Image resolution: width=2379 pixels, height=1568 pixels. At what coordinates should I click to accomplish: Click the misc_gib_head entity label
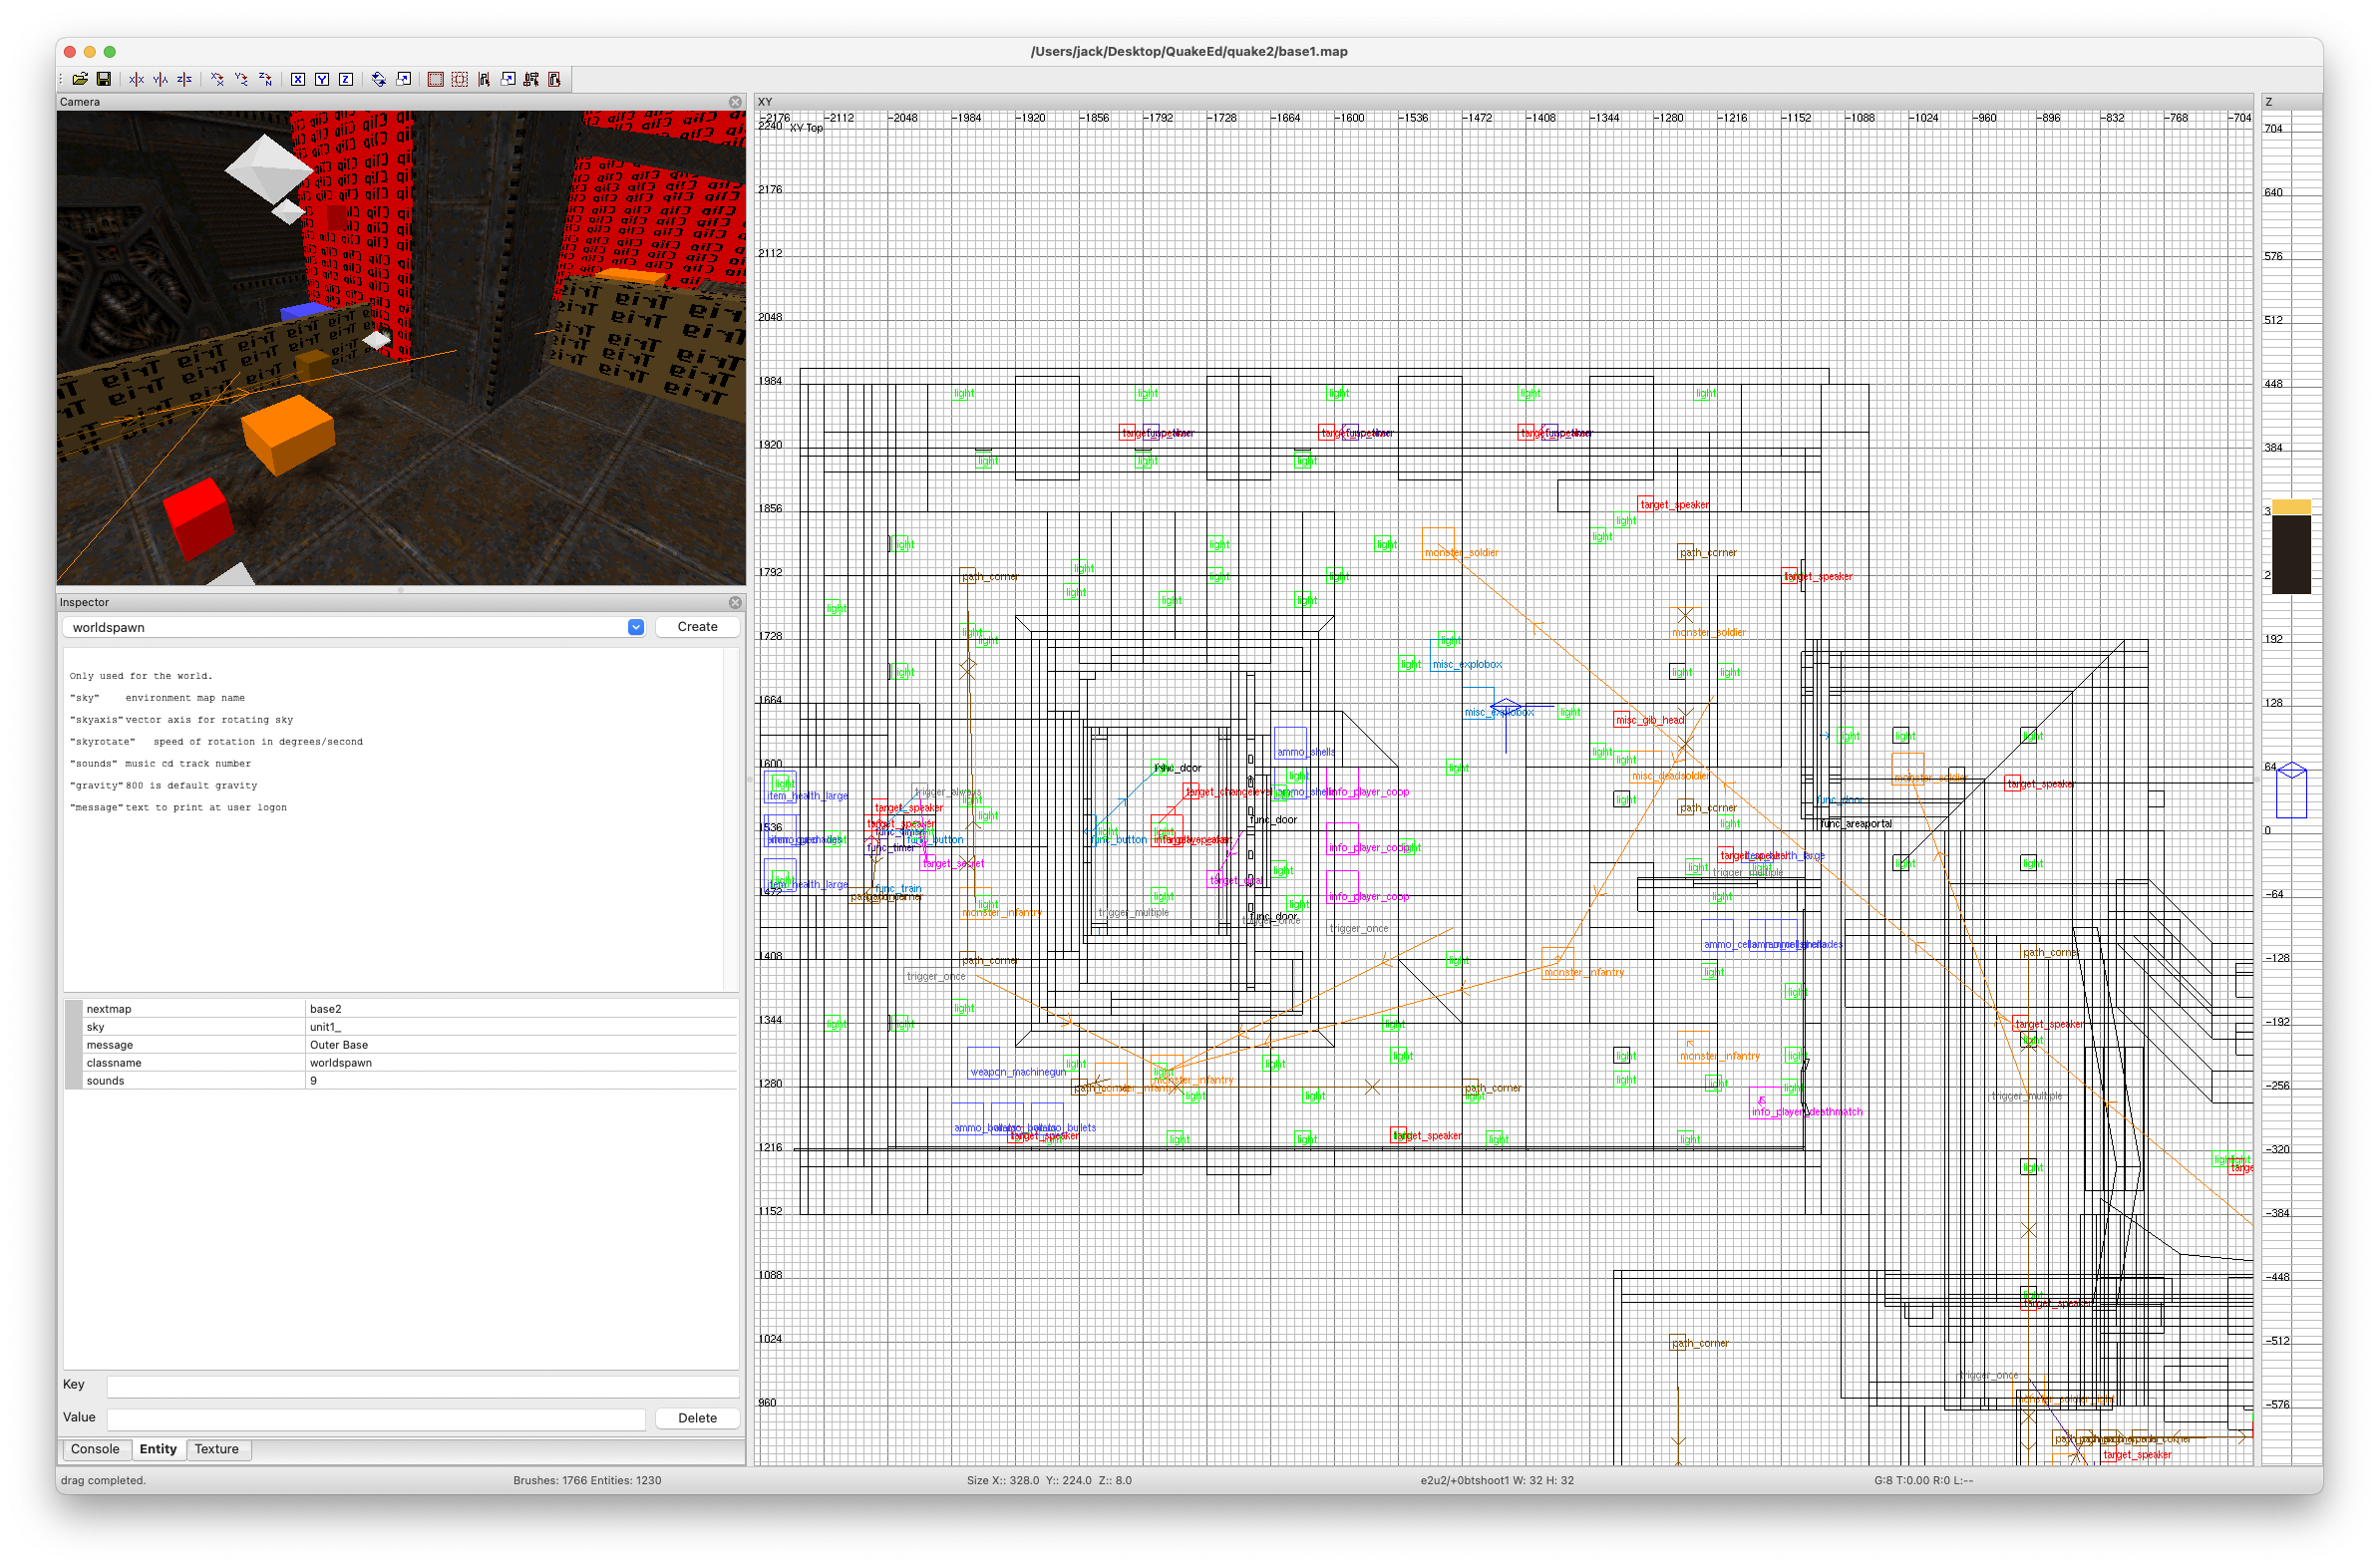(x=1650, y=720)
